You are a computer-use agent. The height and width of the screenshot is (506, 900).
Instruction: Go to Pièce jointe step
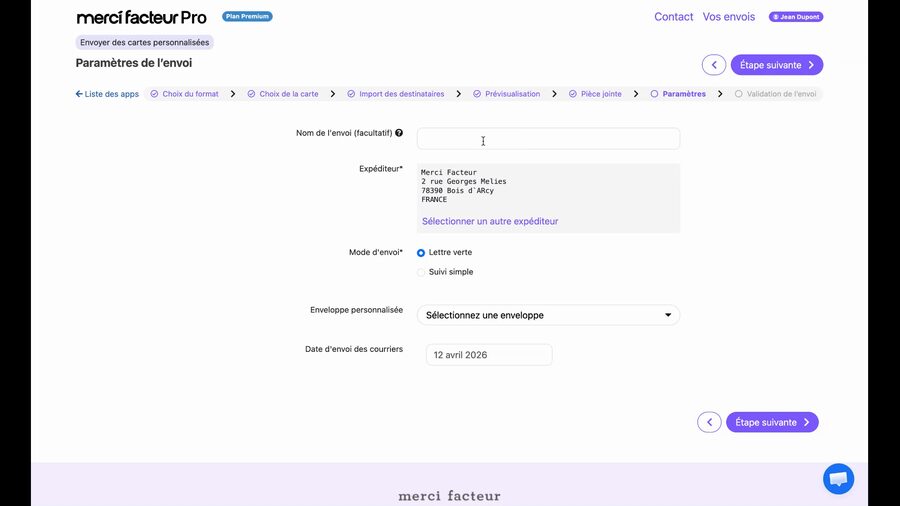coord(595,94)
